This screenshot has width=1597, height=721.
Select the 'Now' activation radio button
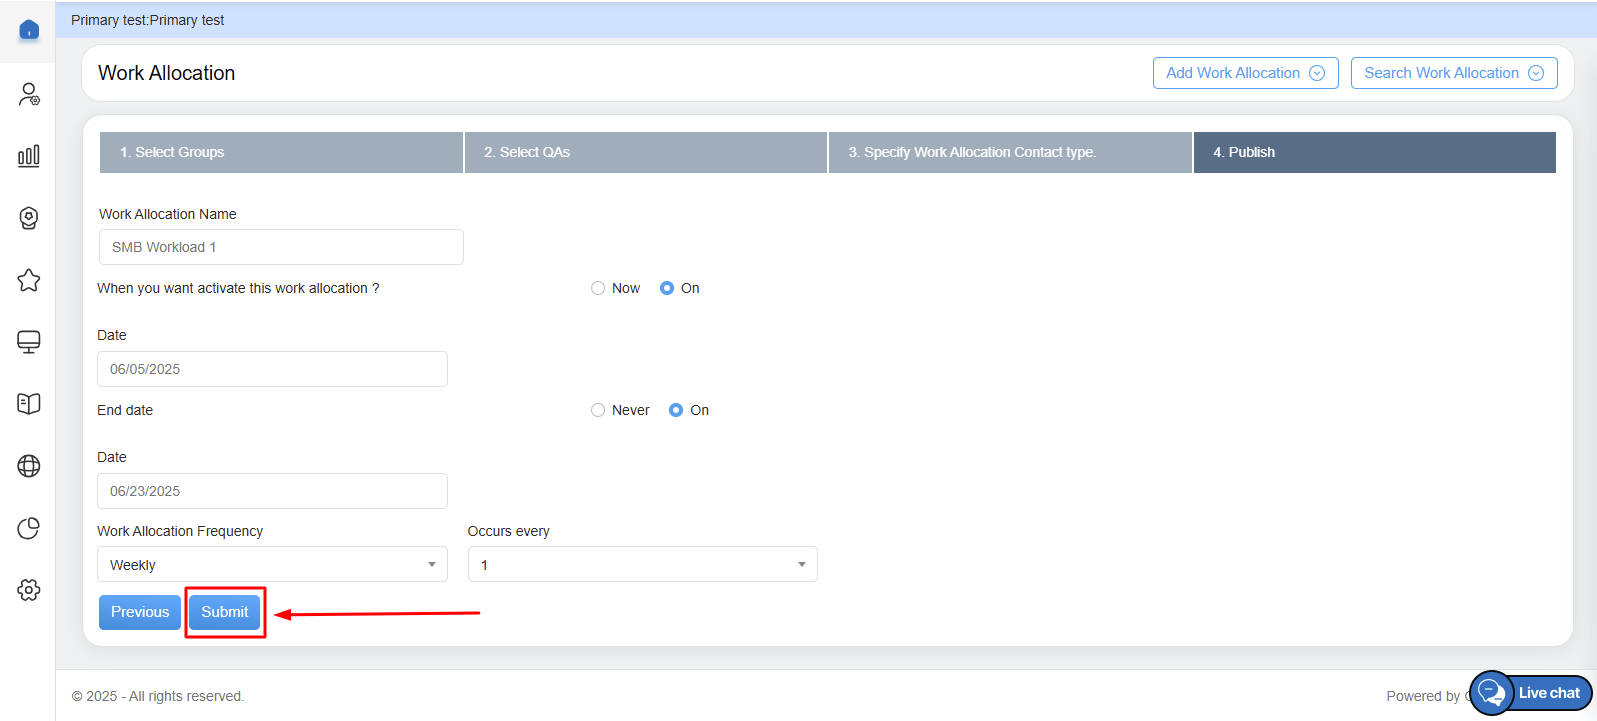tap(598, 288)
